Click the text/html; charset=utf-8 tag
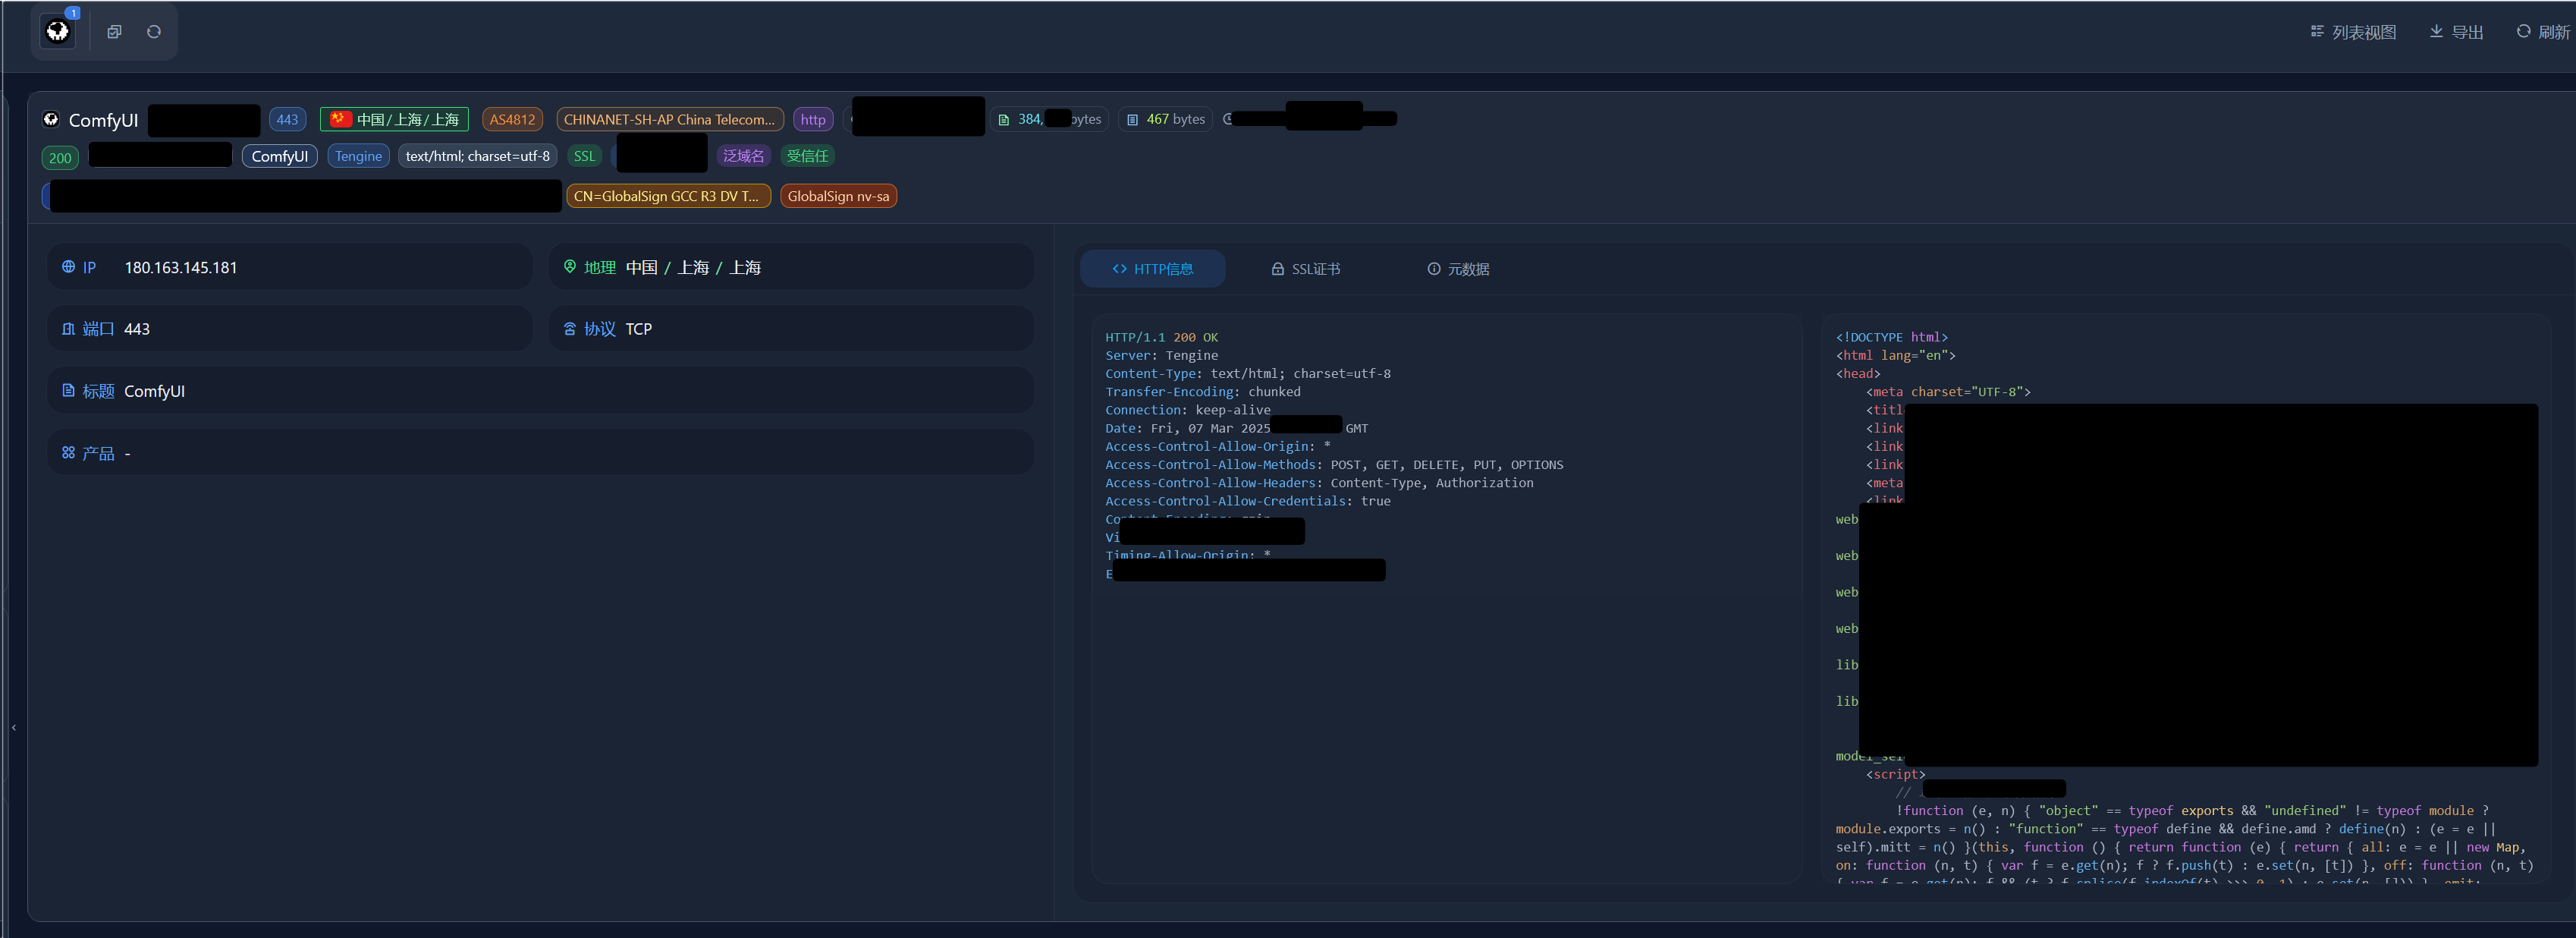The height and width of the screenshot is (938, 2576). [478, 157]
